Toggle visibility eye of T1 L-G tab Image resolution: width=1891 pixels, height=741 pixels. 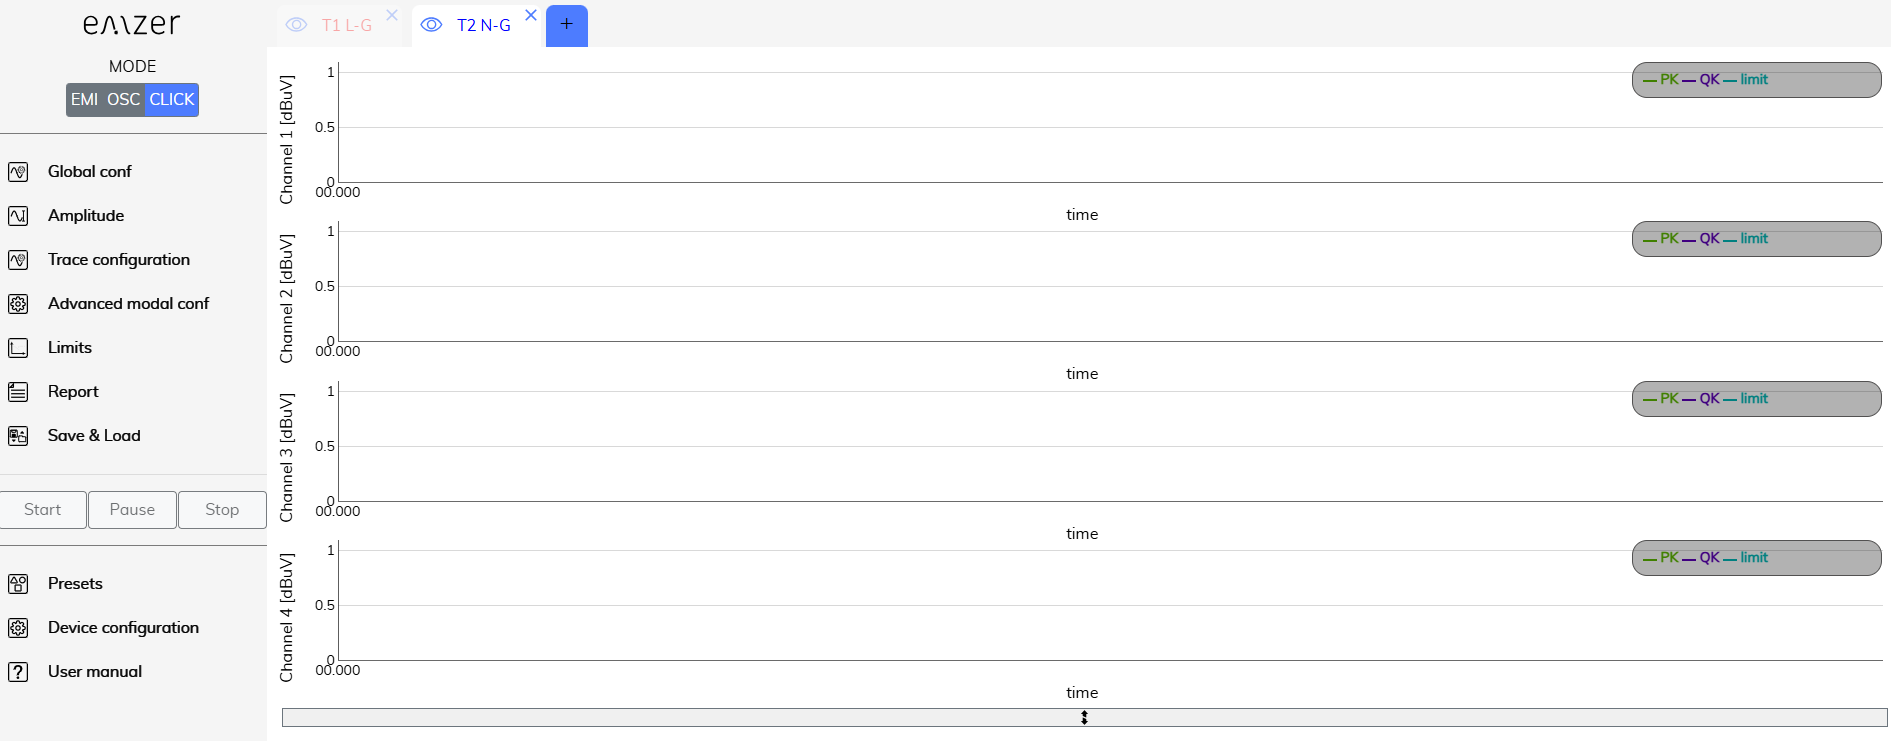coord(296,25)
